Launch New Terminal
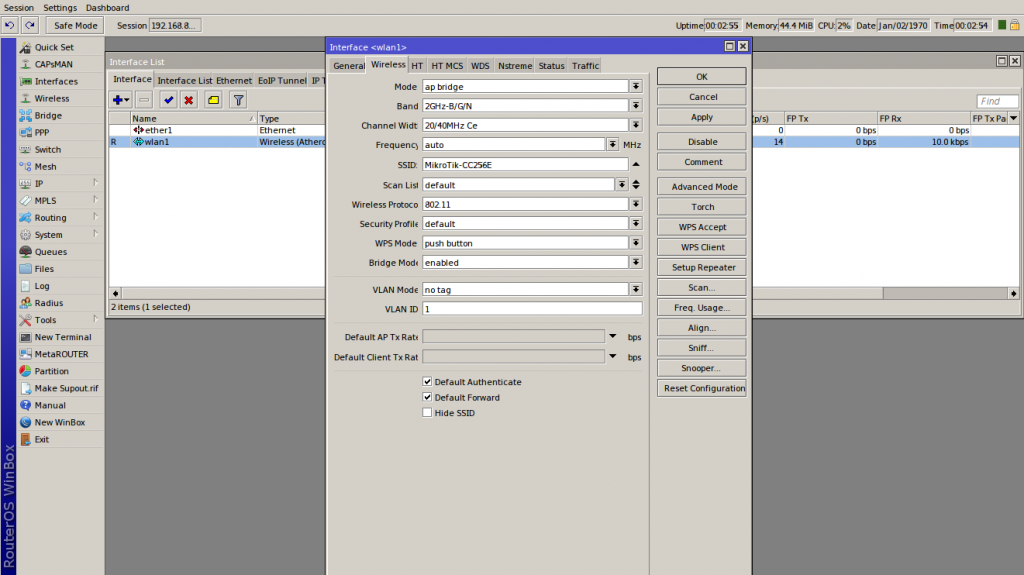This screenshot has width=1024, height=575. tap(63, 337)
